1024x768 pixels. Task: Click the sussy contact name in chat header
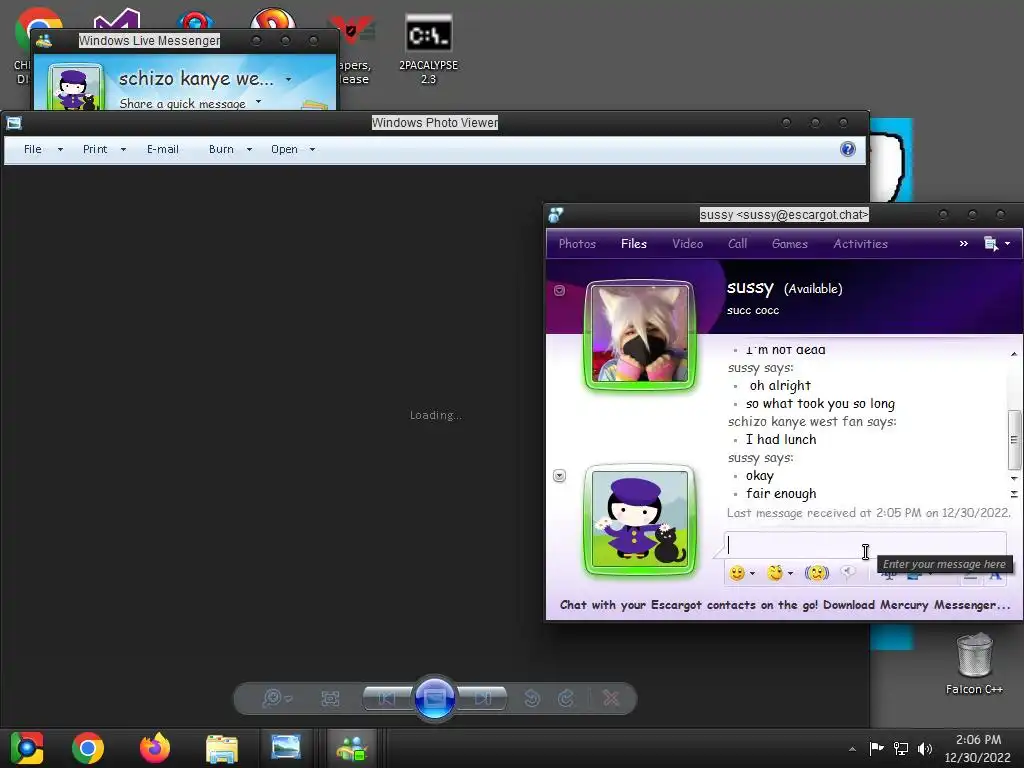tap(750, 287)
